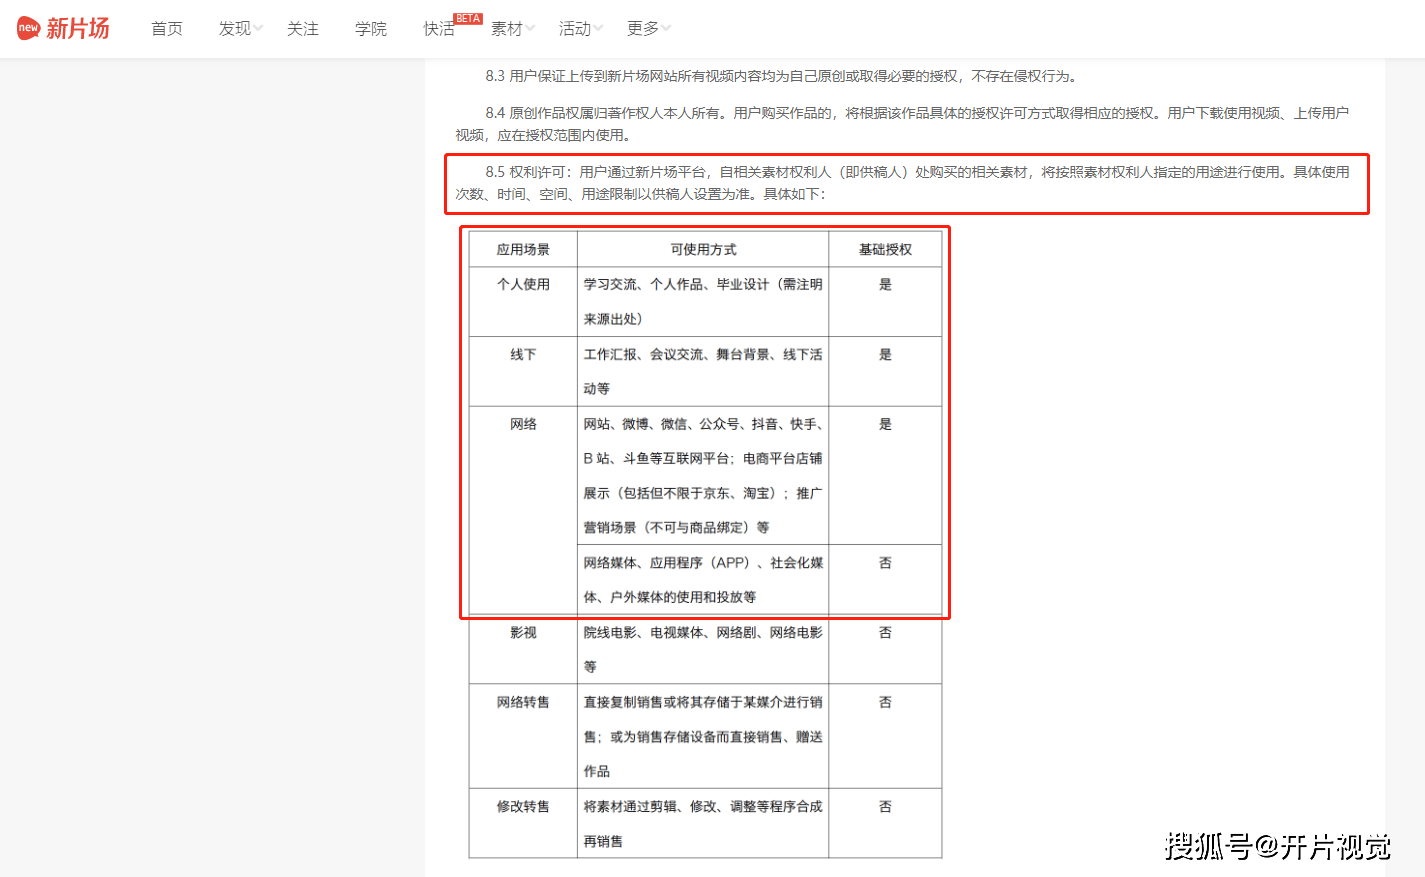1425x877 pixels.
Task: Click 否 in the 网络媒体、应用程序 row
Action: 885,563
